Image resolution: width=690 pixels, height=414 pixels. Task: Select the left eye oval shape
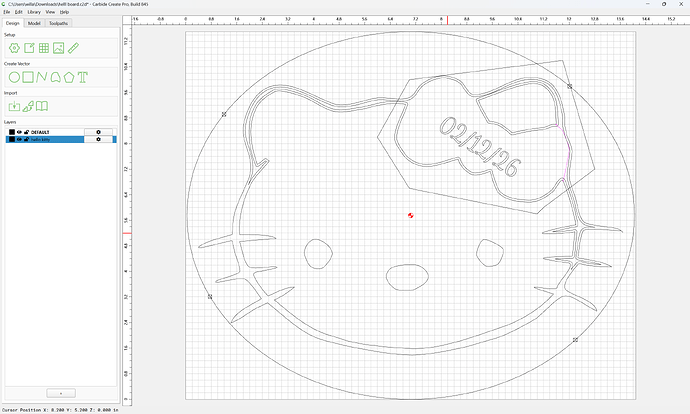pos(319,254)
